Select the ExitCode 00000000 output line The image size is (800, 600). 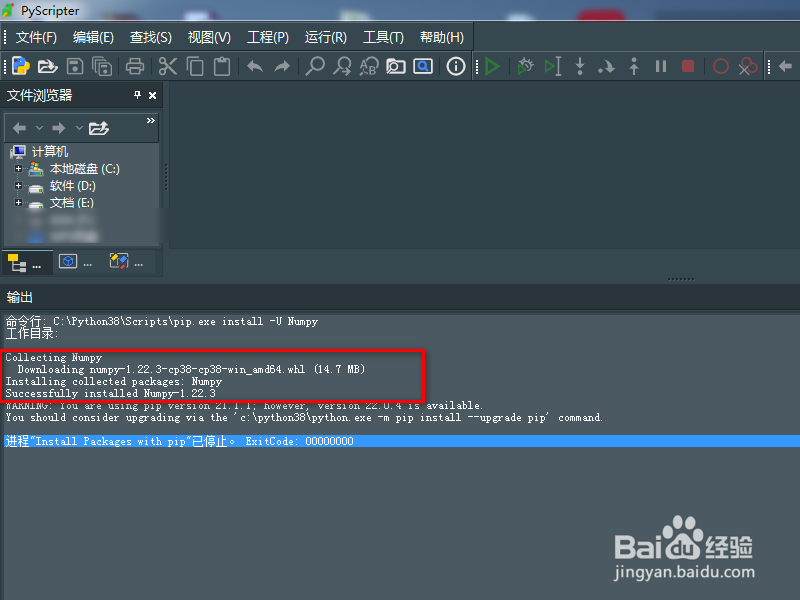[400, 441]
